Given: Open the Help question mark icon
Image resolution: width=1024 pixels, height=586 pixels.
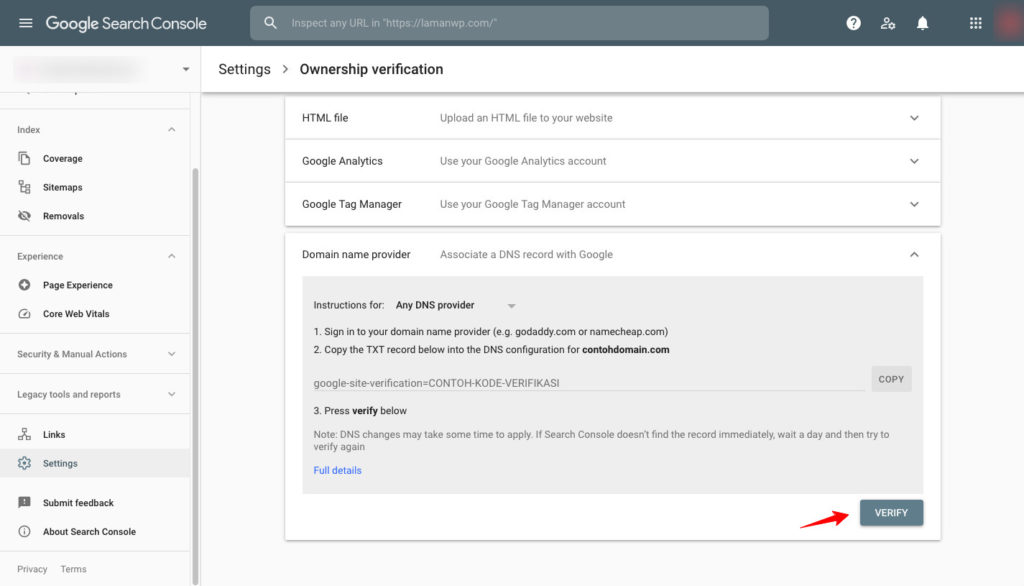Looking at the screenshot, I should click(853, 23).
